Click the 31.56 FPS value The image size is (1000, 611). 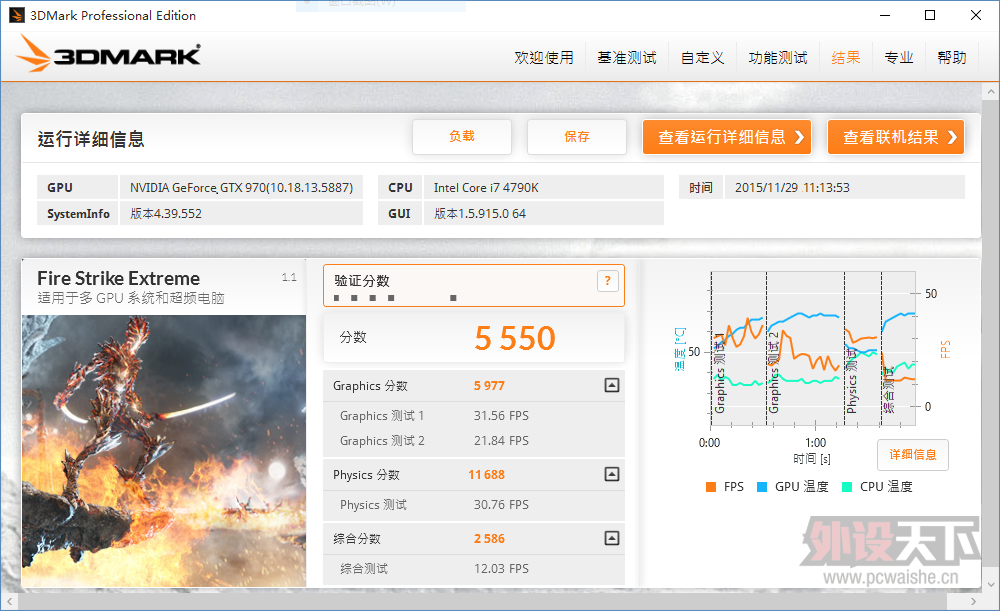pyautogui.click(x=501, y=416)
